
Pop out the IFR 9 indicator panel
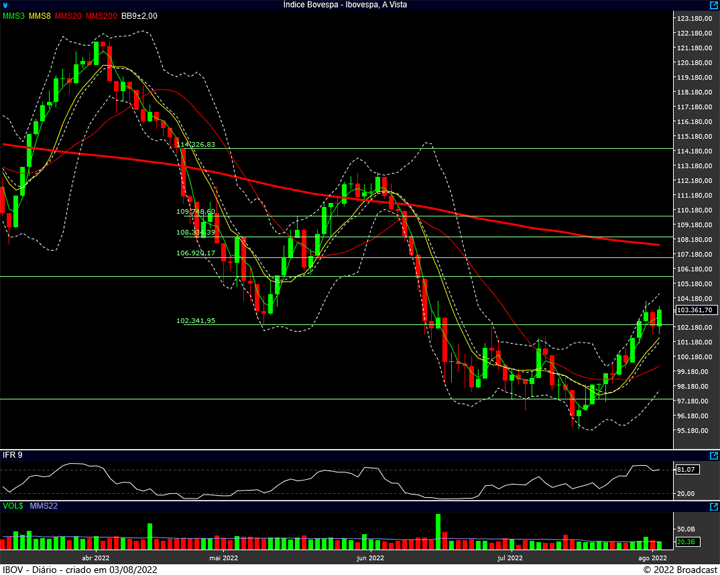tap(714, 456)
